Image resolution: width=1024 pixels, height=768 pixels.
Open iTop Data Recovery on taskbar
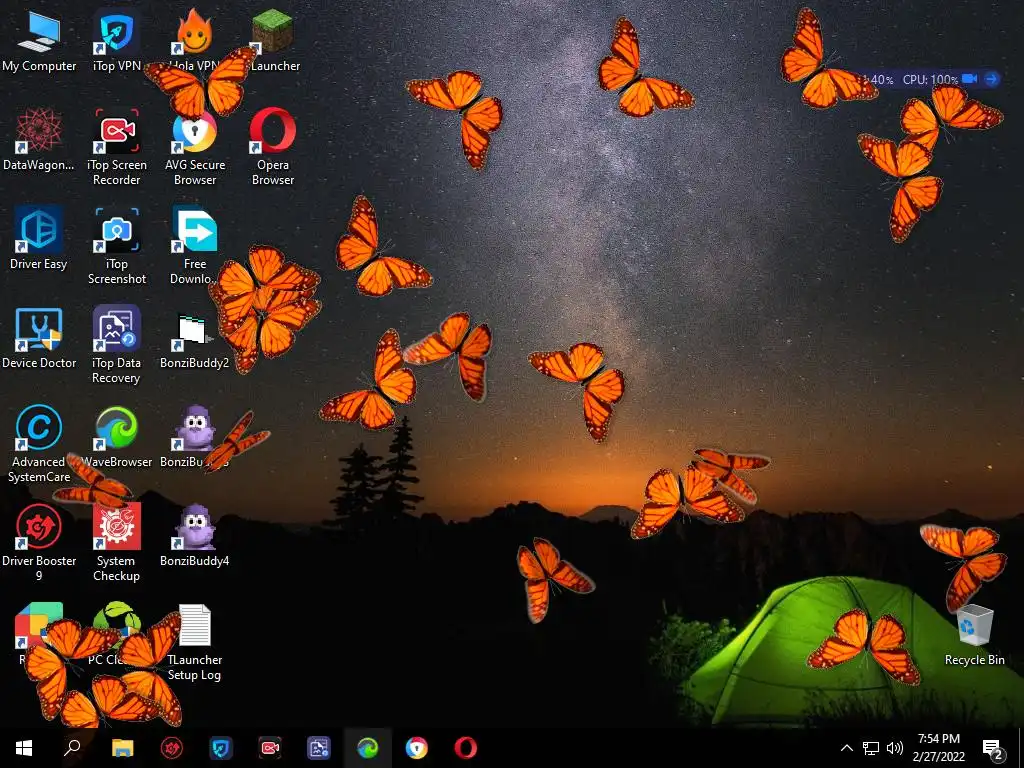(319, 748)
